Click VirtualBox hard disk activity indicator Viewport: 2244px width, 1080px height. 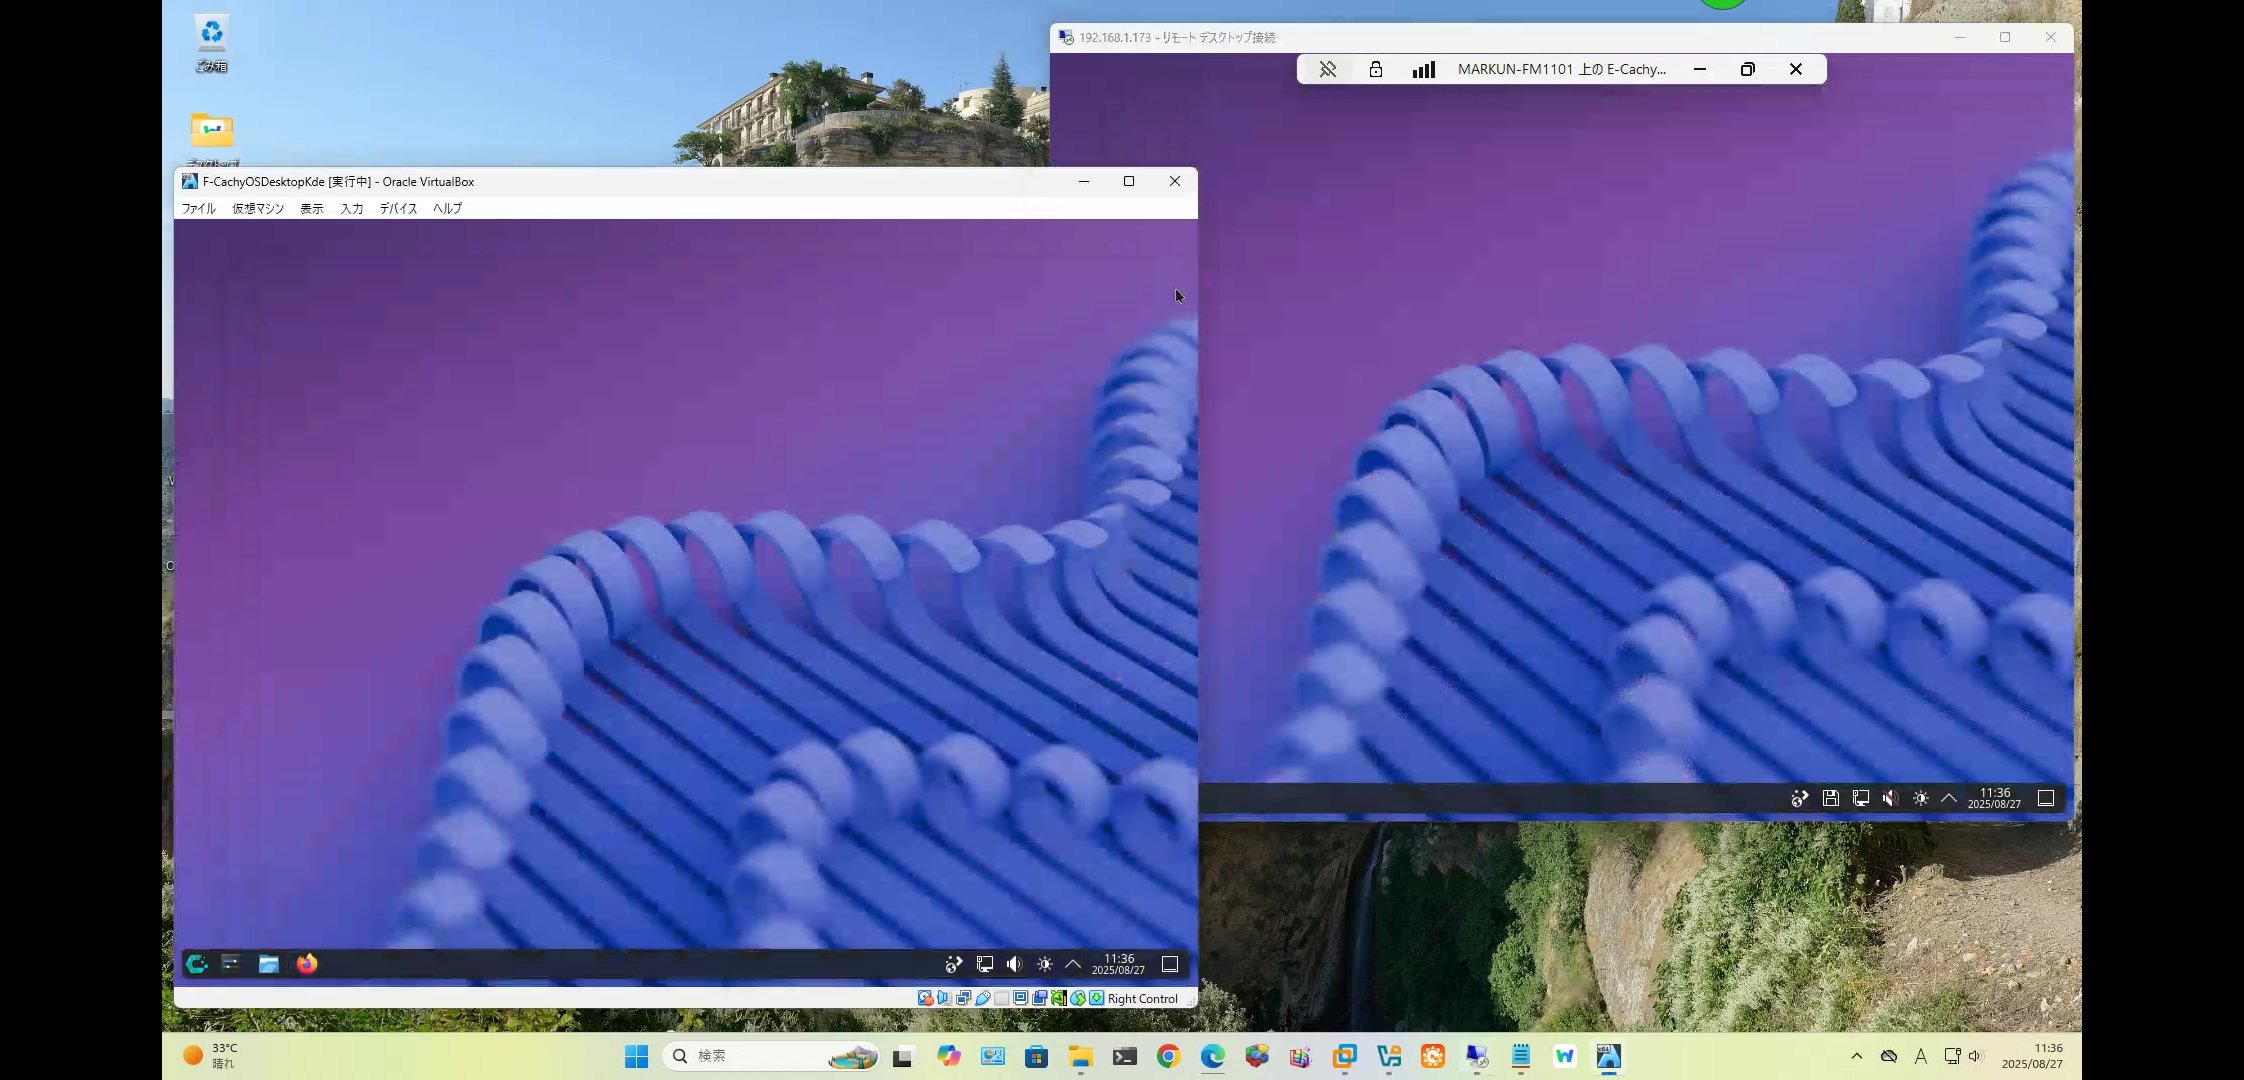point(925,998)
